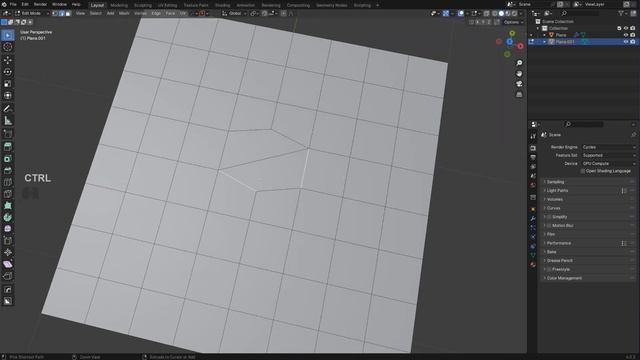Select the Transform tool

8,96
